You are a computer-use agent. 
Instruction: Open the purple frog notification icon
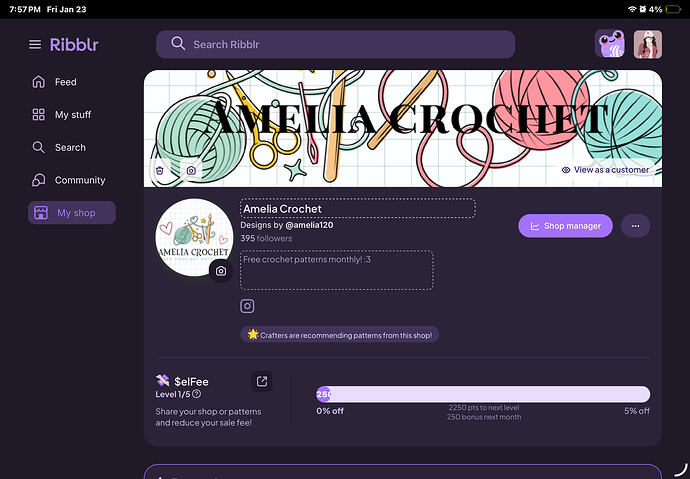tap(610, 44)
